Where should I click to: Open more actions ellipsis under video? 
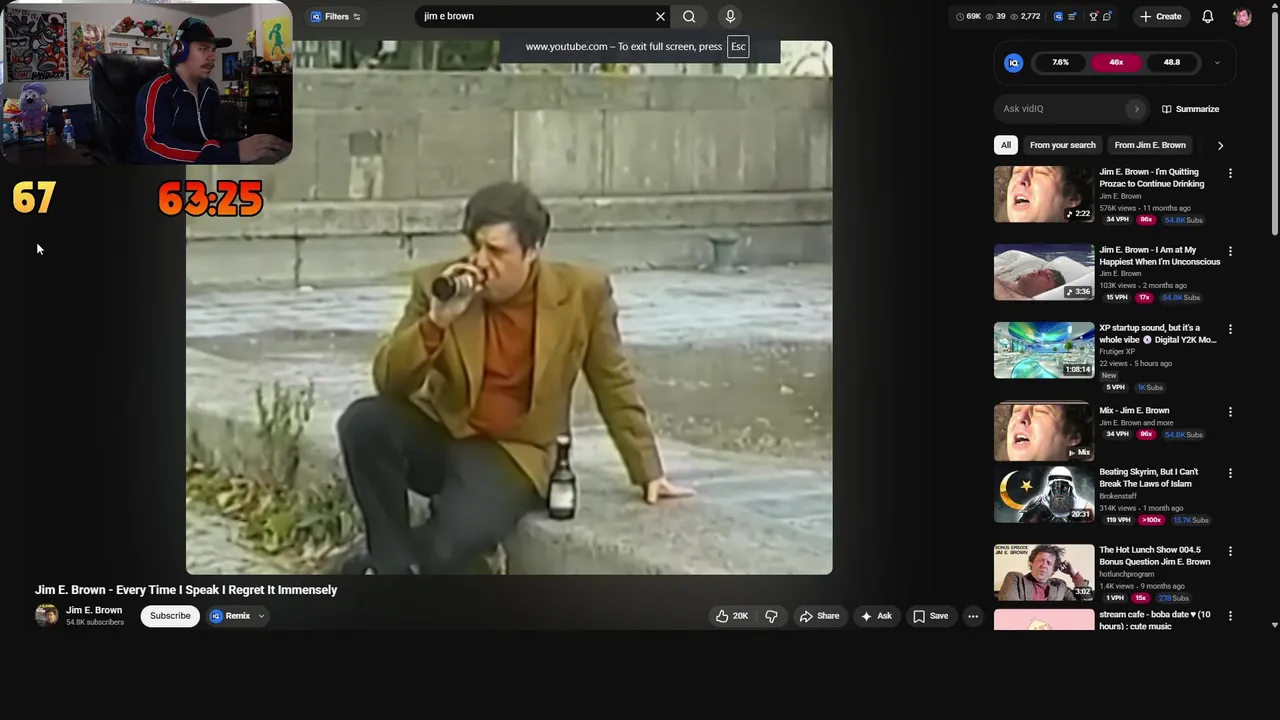pyautogui.click(x=973, y=616)
